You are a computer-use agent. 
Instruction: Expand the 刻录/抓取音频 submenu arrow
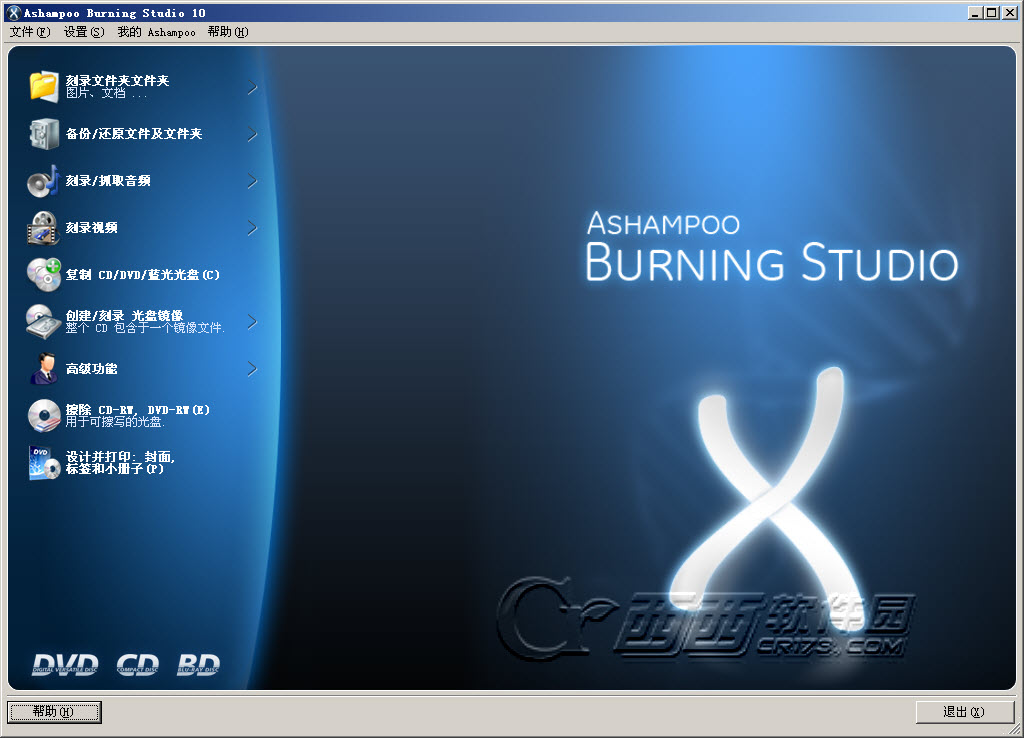pos(252,181)
